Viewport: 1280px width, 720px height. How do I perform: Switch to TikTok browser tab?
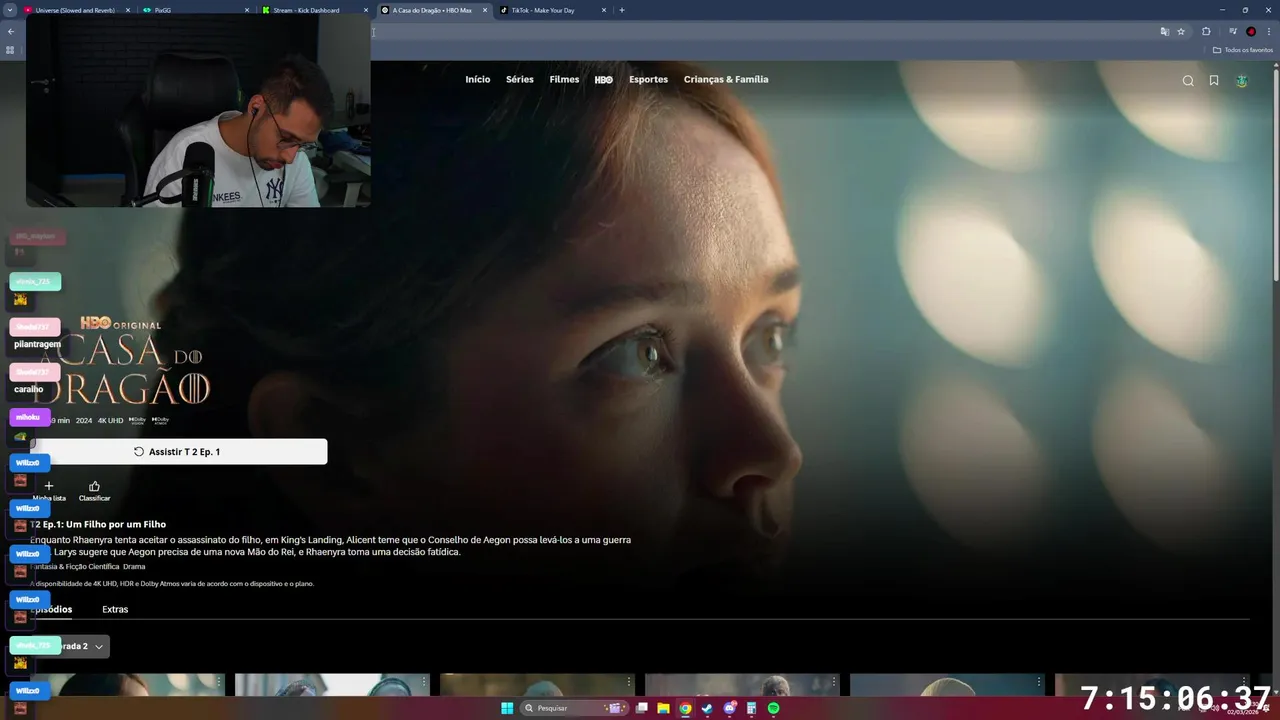pos(550,10)
